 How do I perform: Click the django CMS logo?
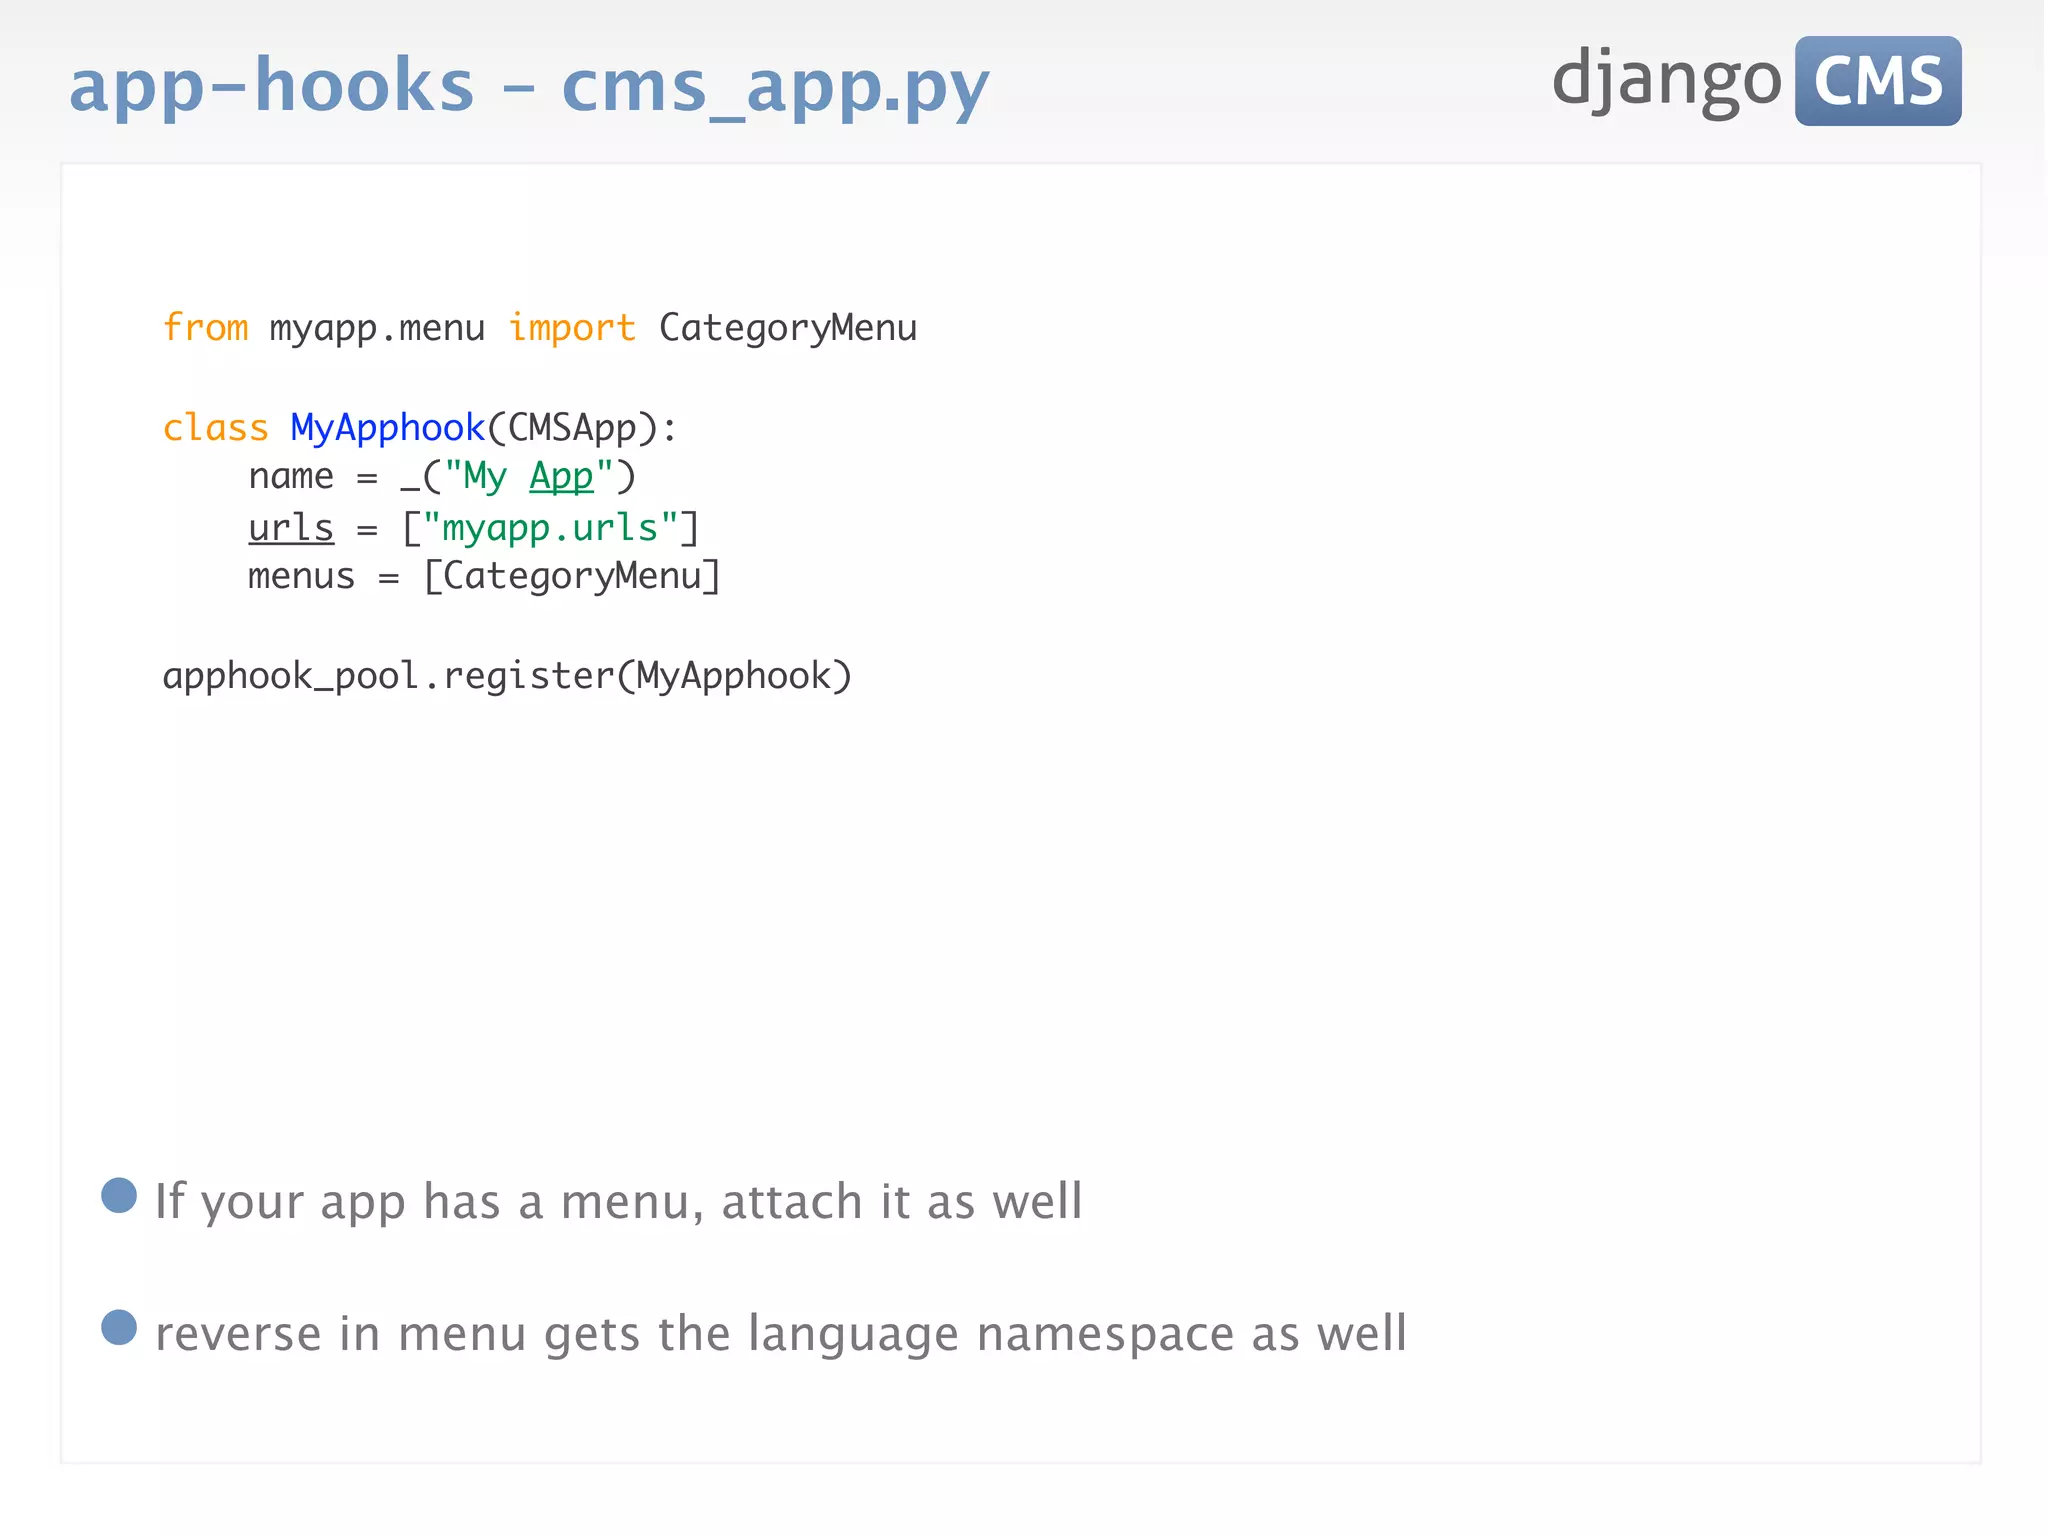click(1756, 81)
